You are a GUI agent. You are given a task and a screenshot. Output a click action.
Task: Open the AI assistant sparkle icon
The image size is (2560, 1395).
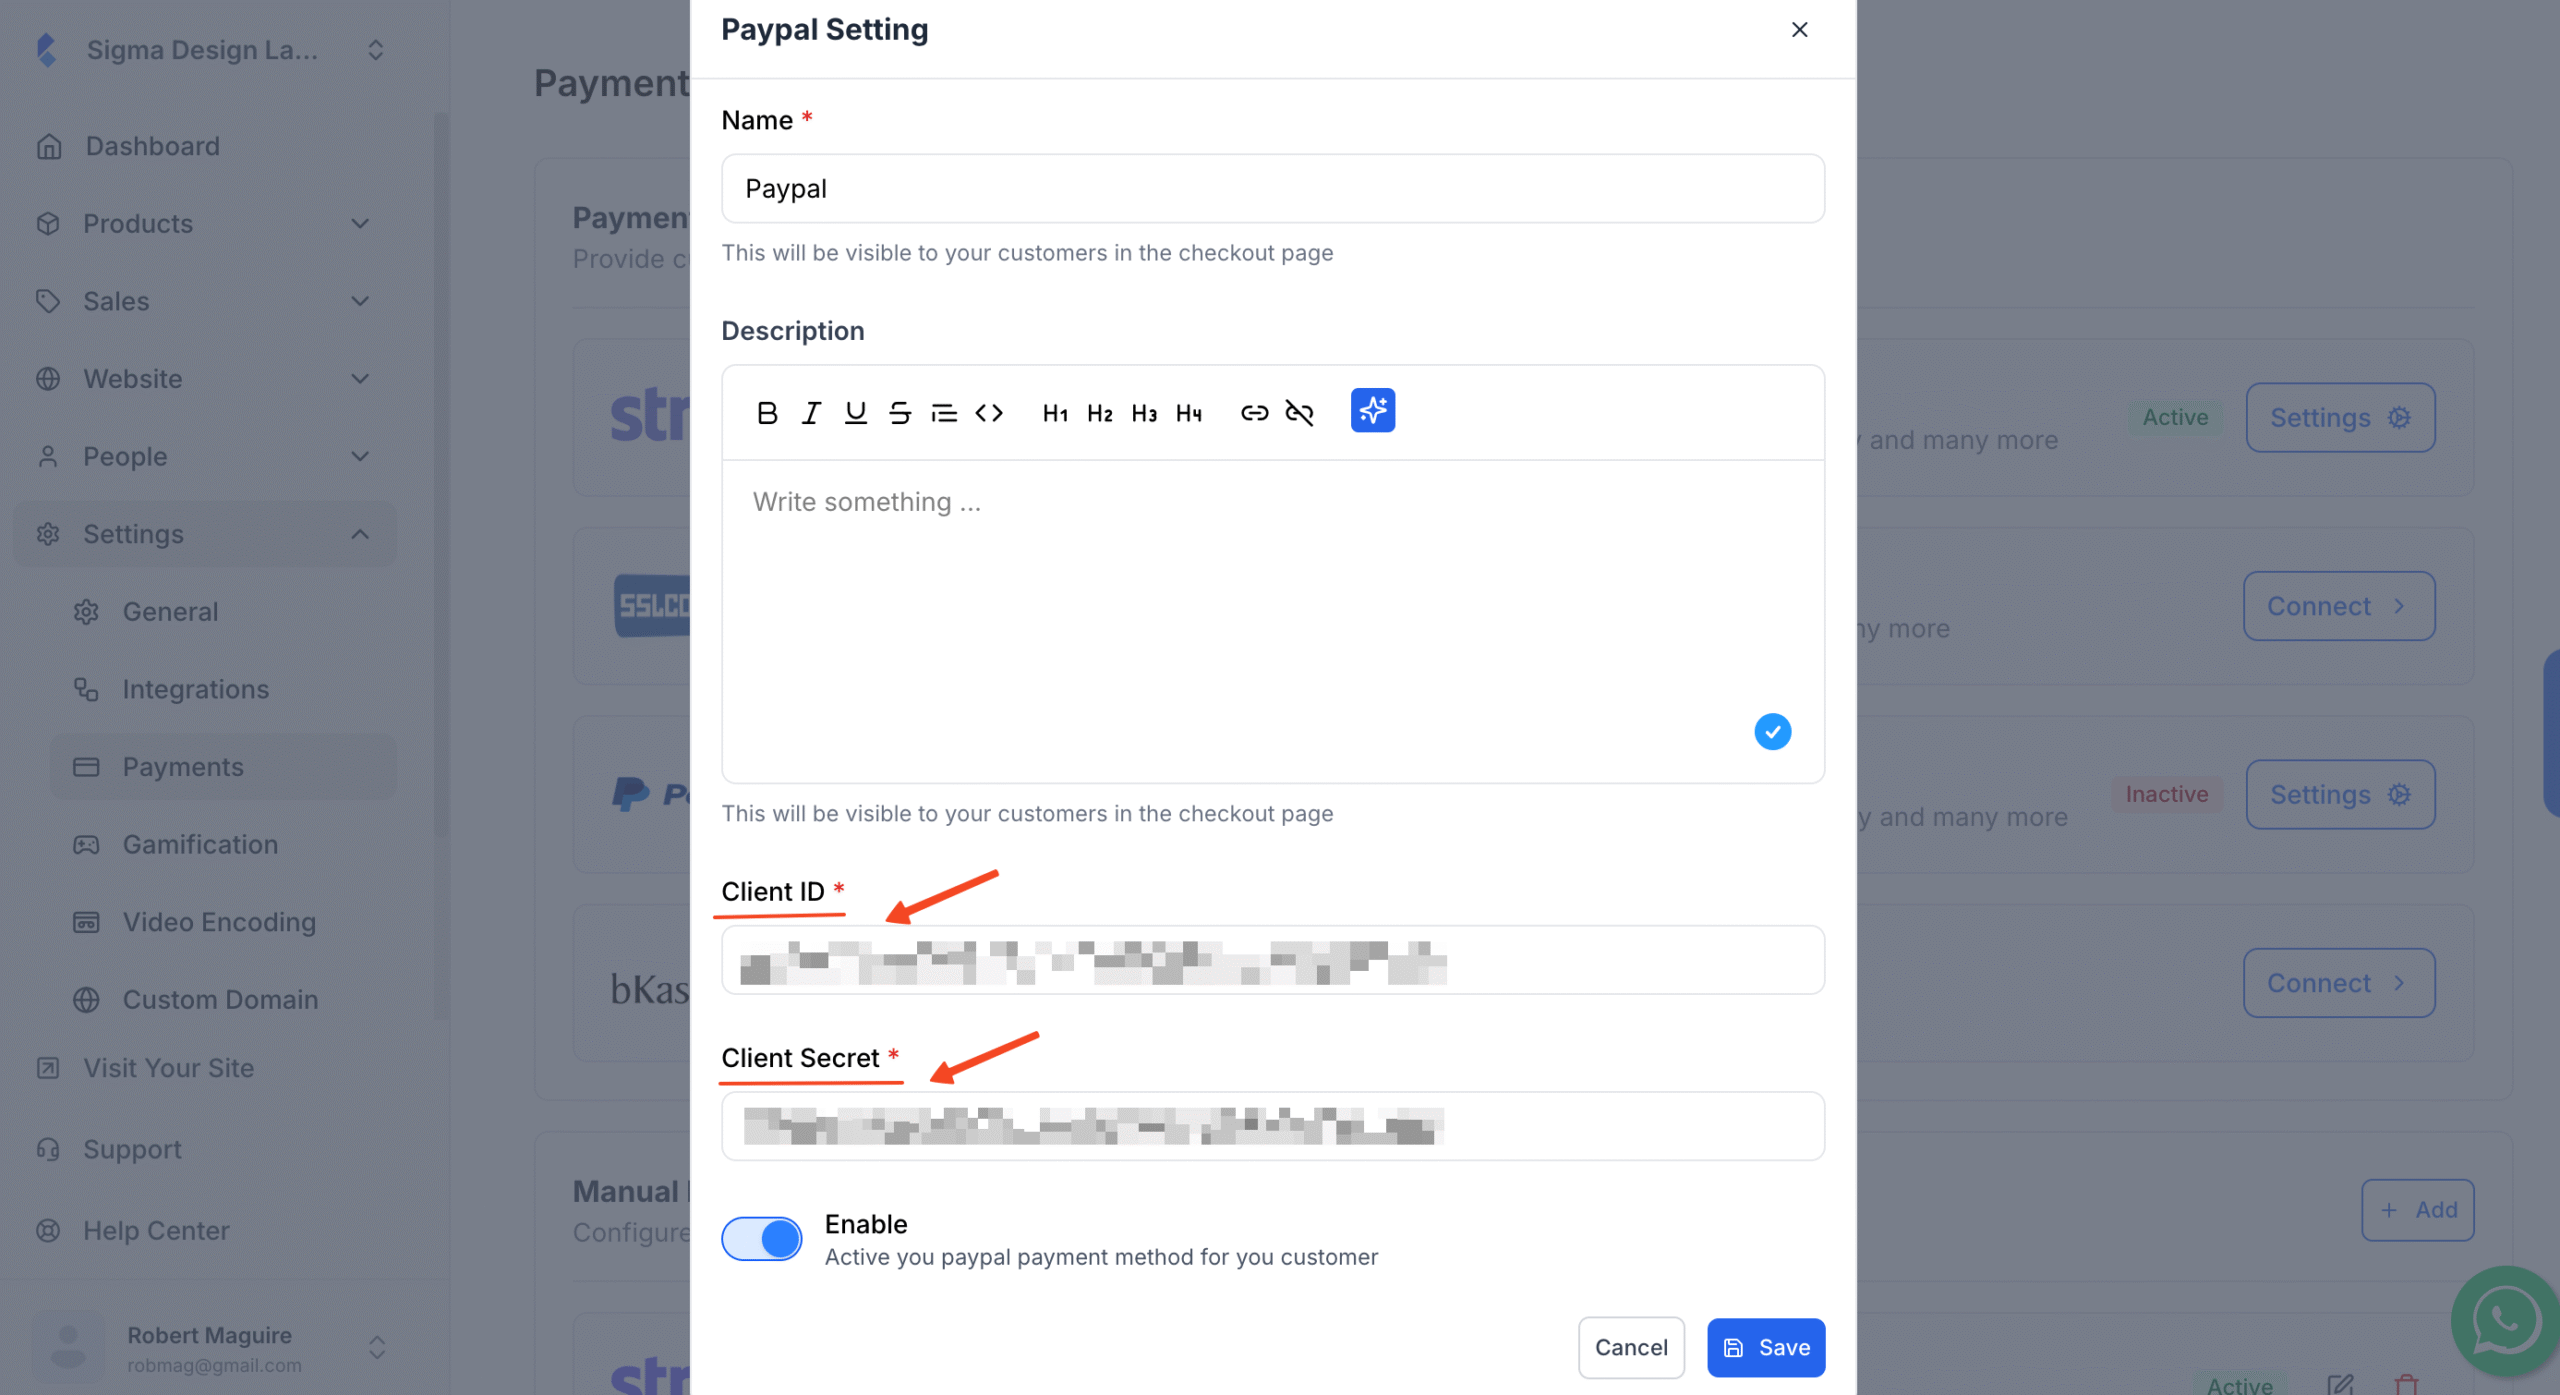[1372, 410]
